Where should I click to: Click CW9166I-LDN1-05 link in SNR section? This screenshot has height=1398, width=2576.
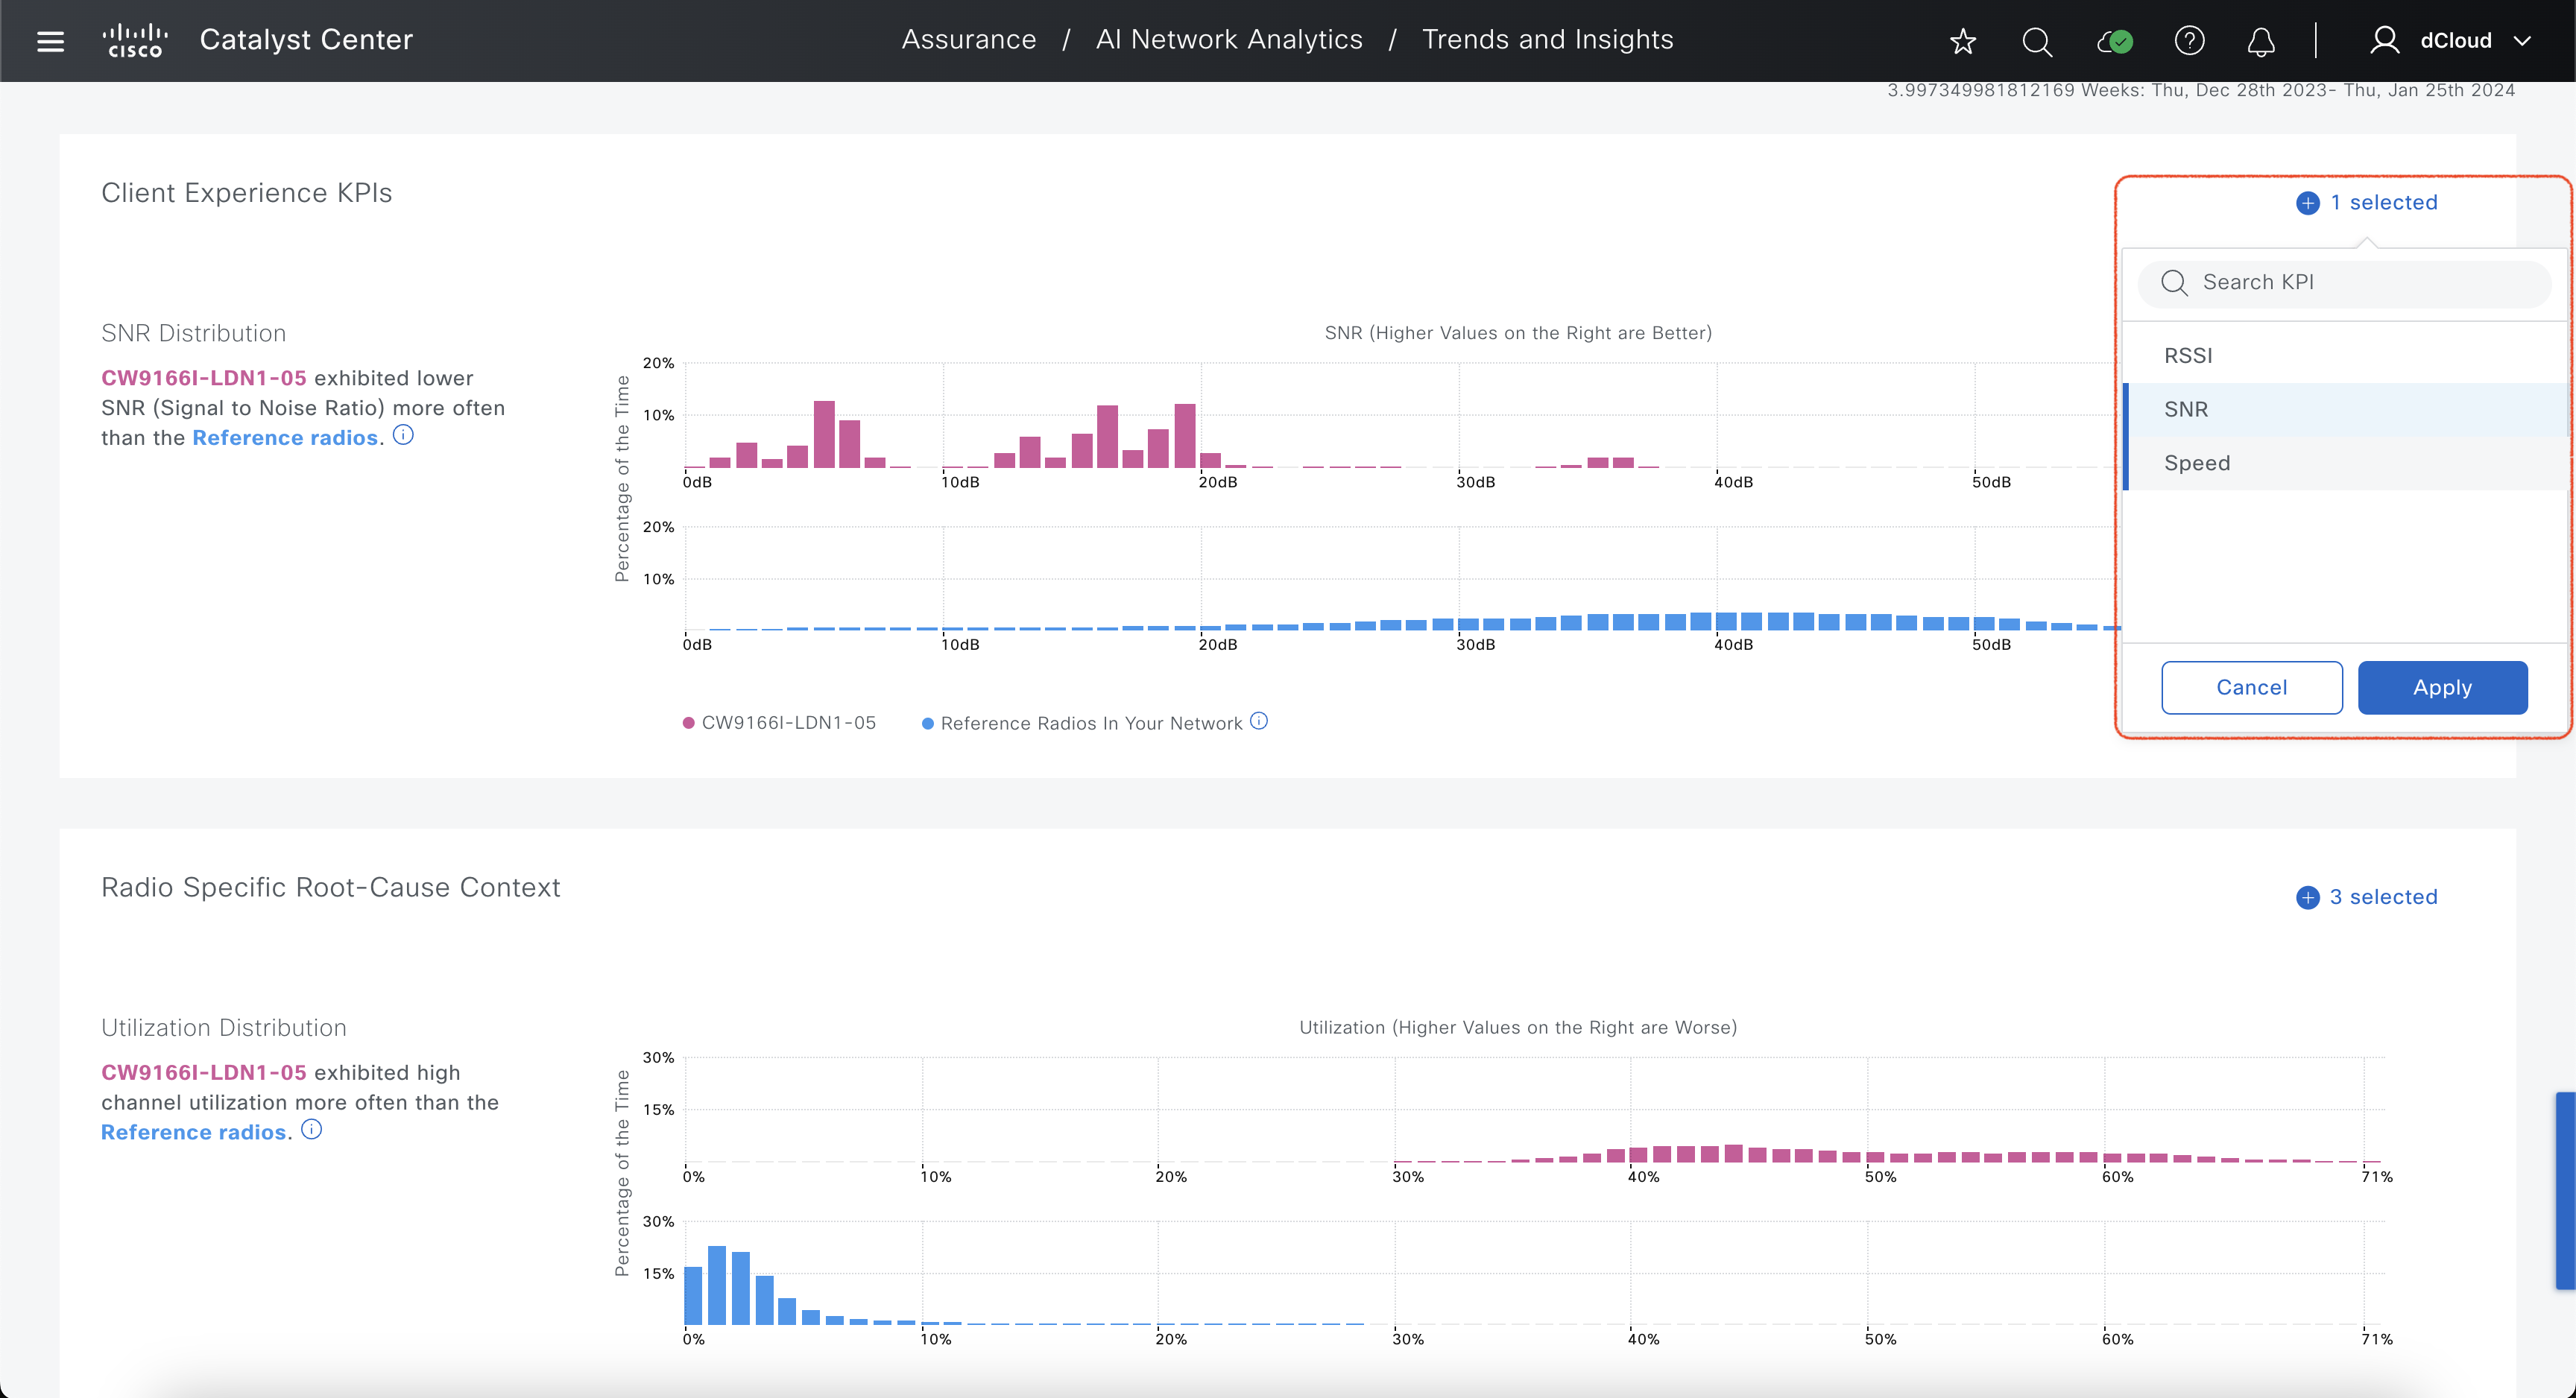204,378
